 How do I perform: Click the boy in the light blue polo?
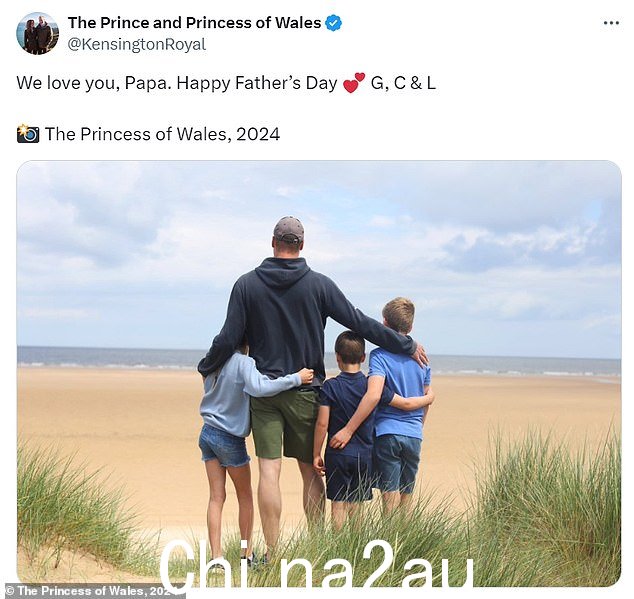399,396
